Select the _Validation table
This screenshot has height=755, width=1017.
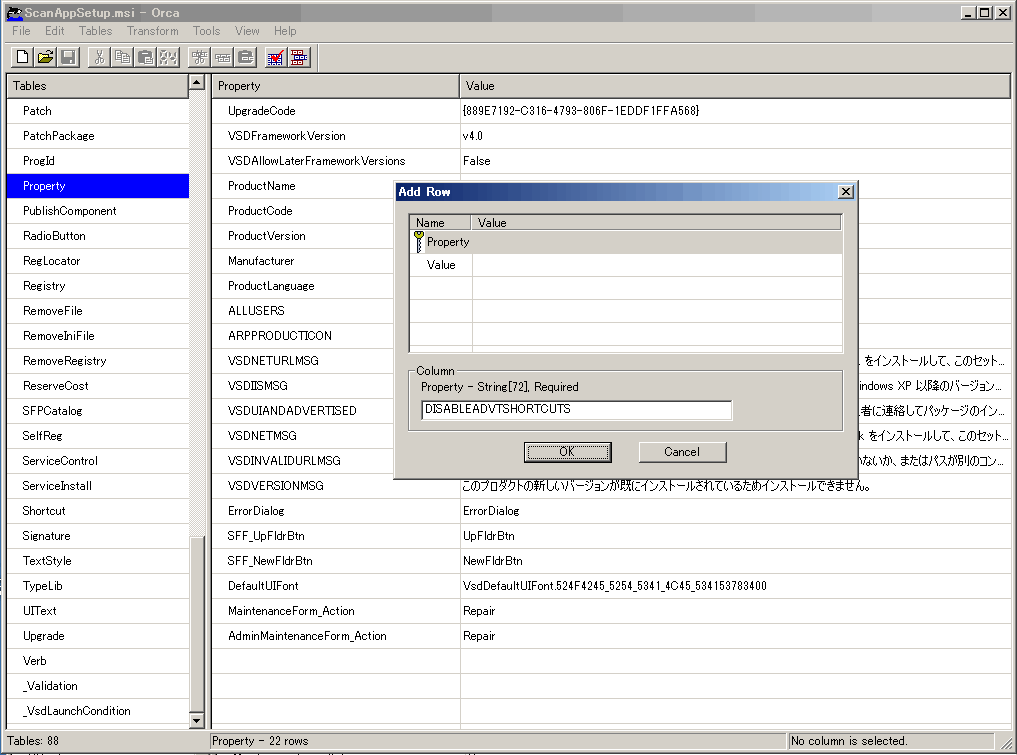pyautogui.click(x=97, y=686)
